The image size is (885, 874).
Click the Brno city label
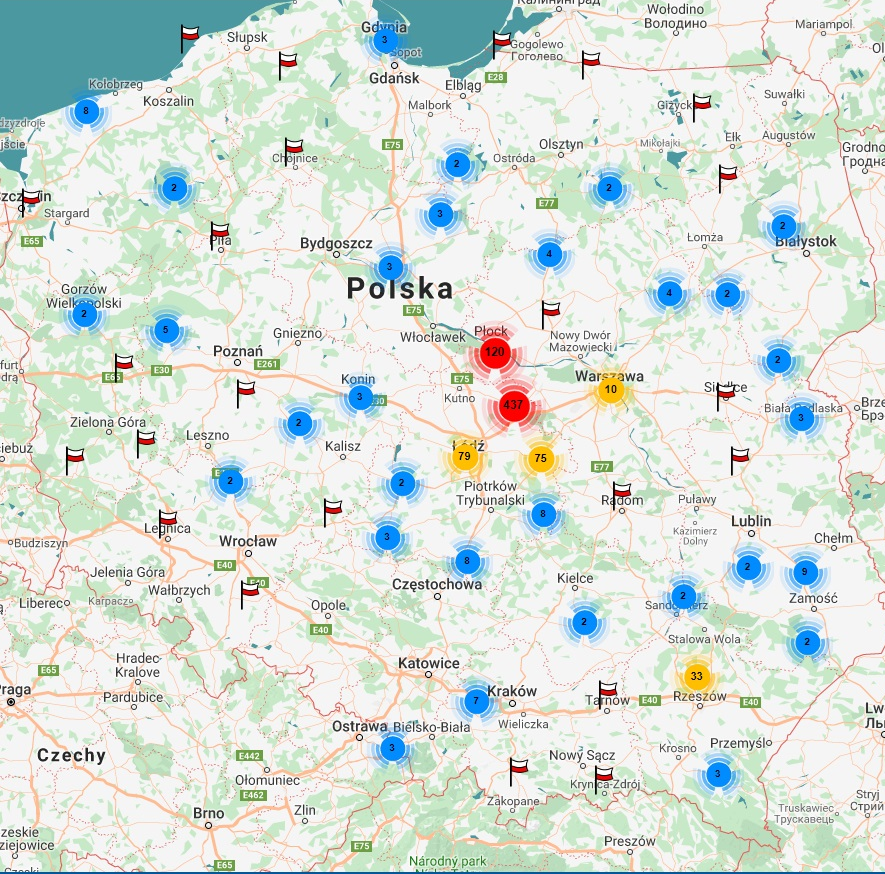pos(208,813)
